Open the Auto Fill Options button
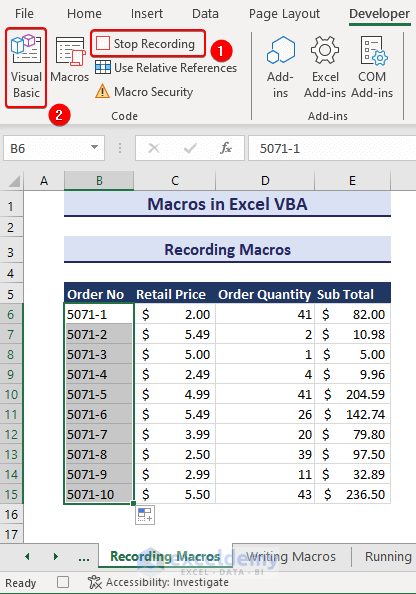The height and width of the screenshot is (594, 416). click(x=145, y=515)
